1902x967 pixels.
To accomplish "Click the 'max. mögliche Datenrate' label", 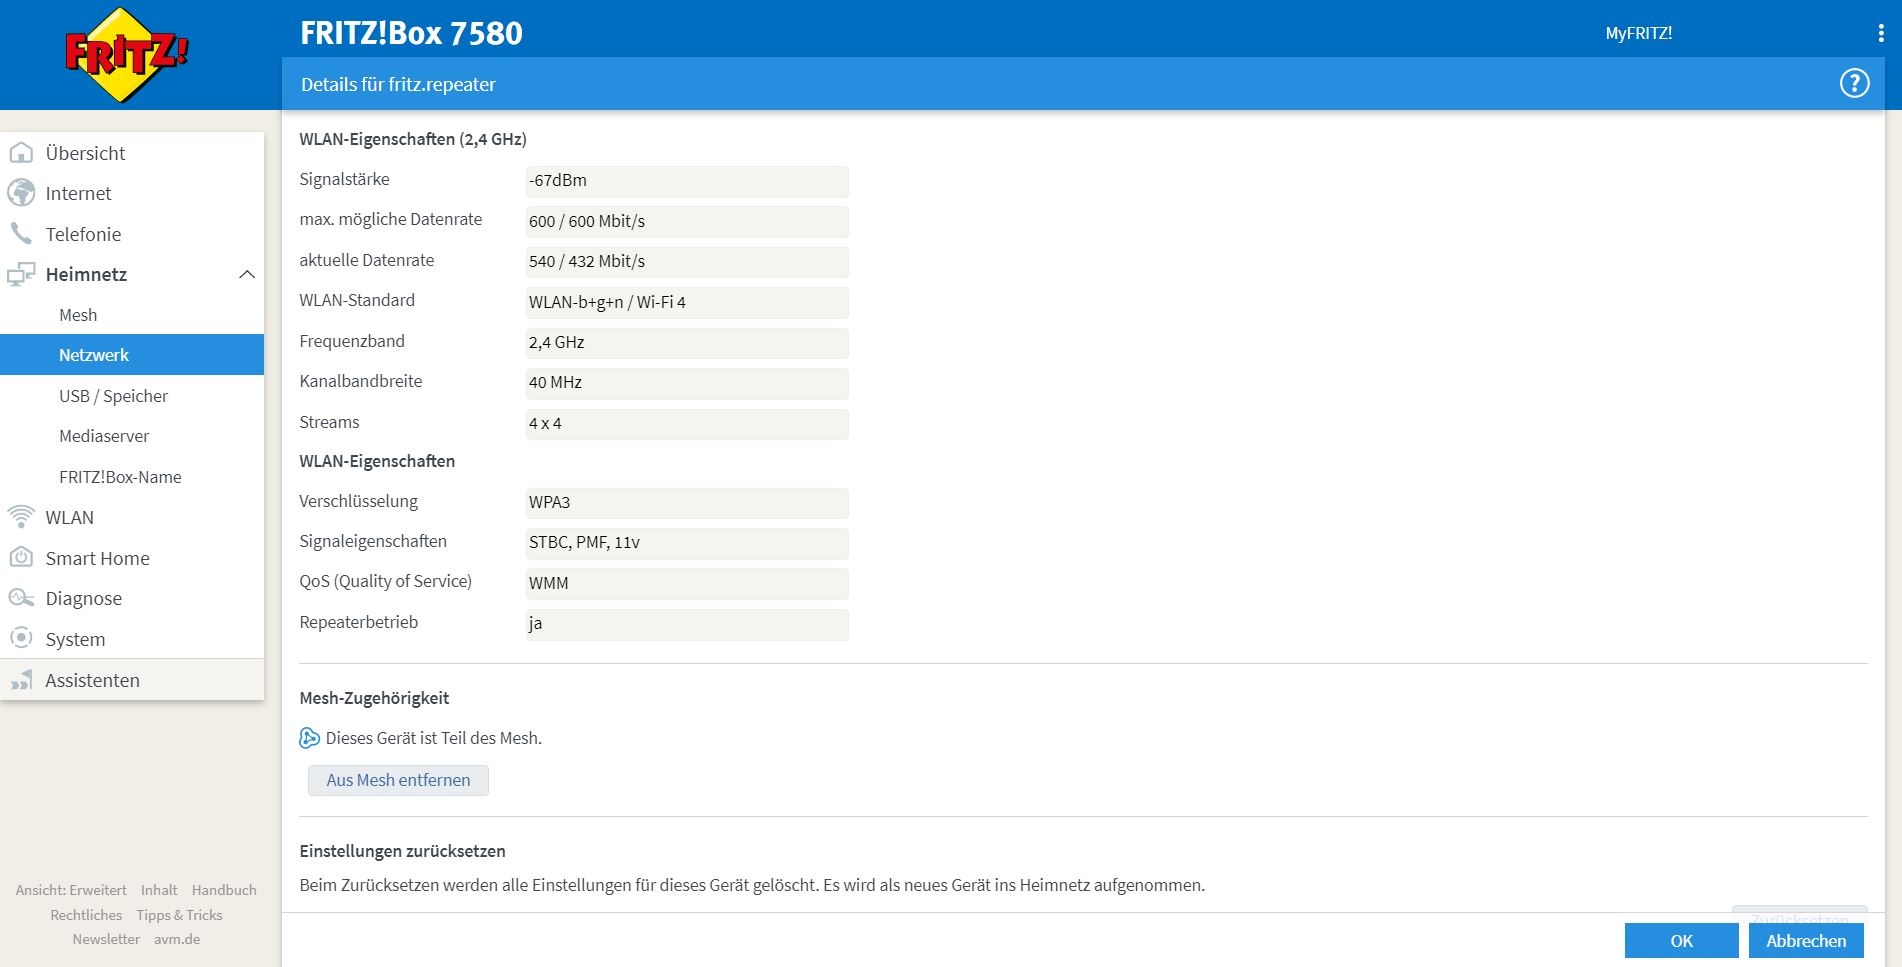I will tap(390, 219).
